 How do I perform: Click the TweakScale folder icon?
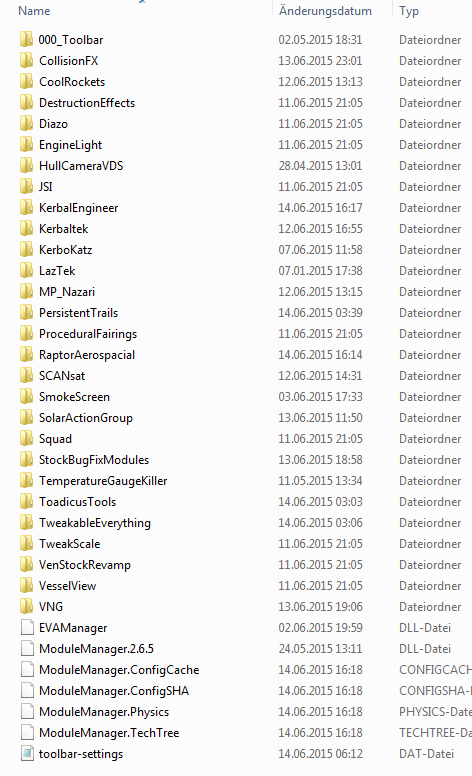point(27,543)
